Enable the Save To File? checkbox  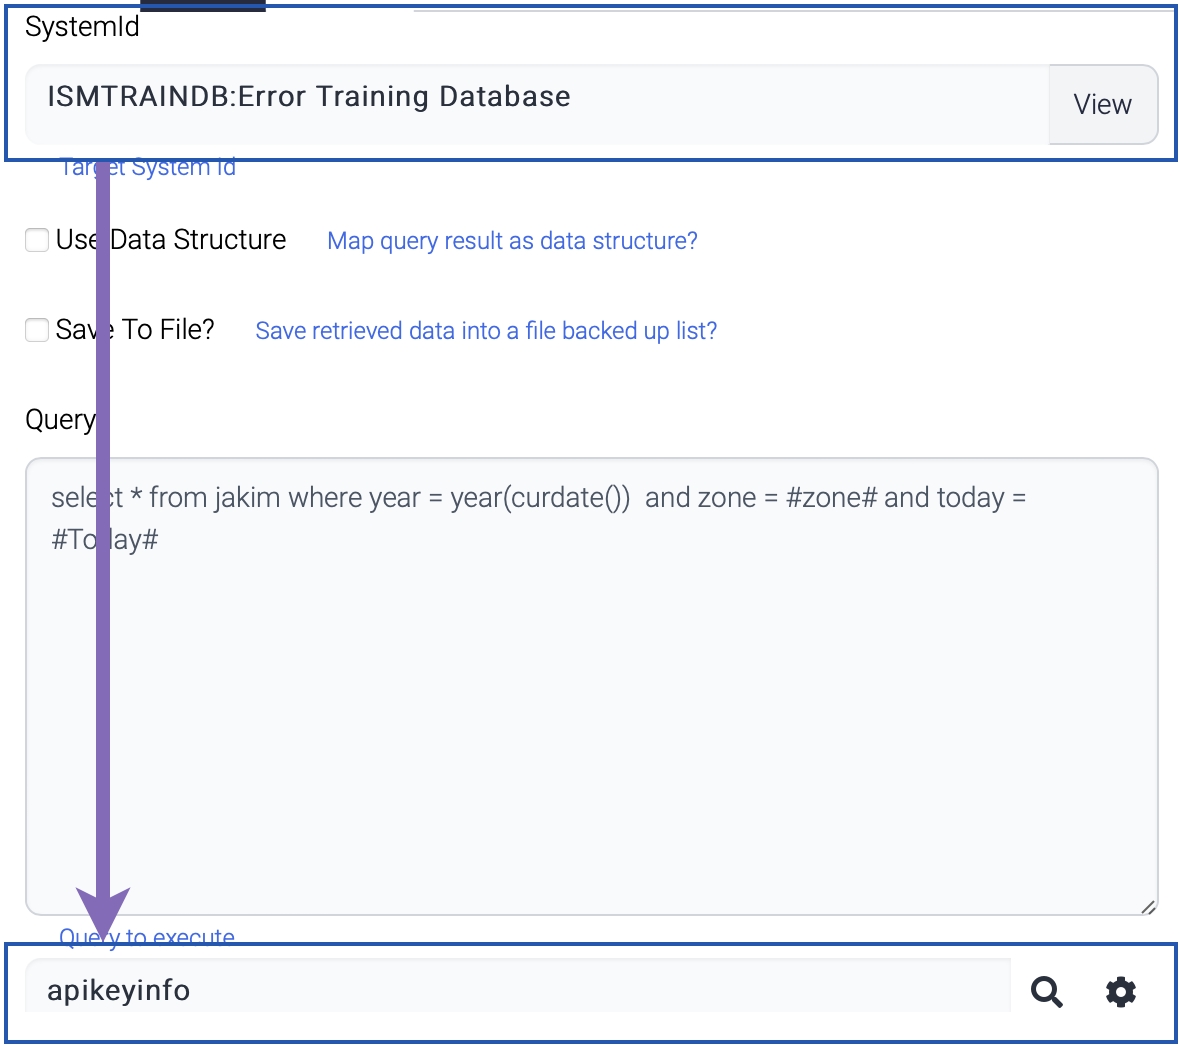(x=37, y=330)
